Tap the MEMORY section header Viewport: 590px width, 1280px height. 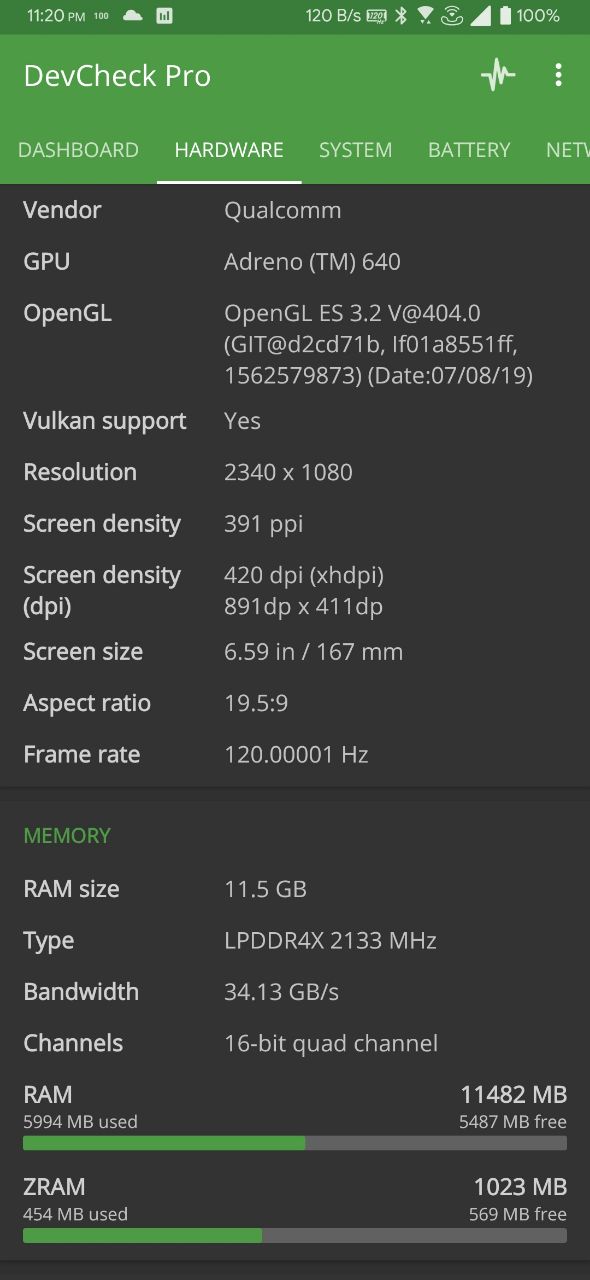(x=67, y=835)
